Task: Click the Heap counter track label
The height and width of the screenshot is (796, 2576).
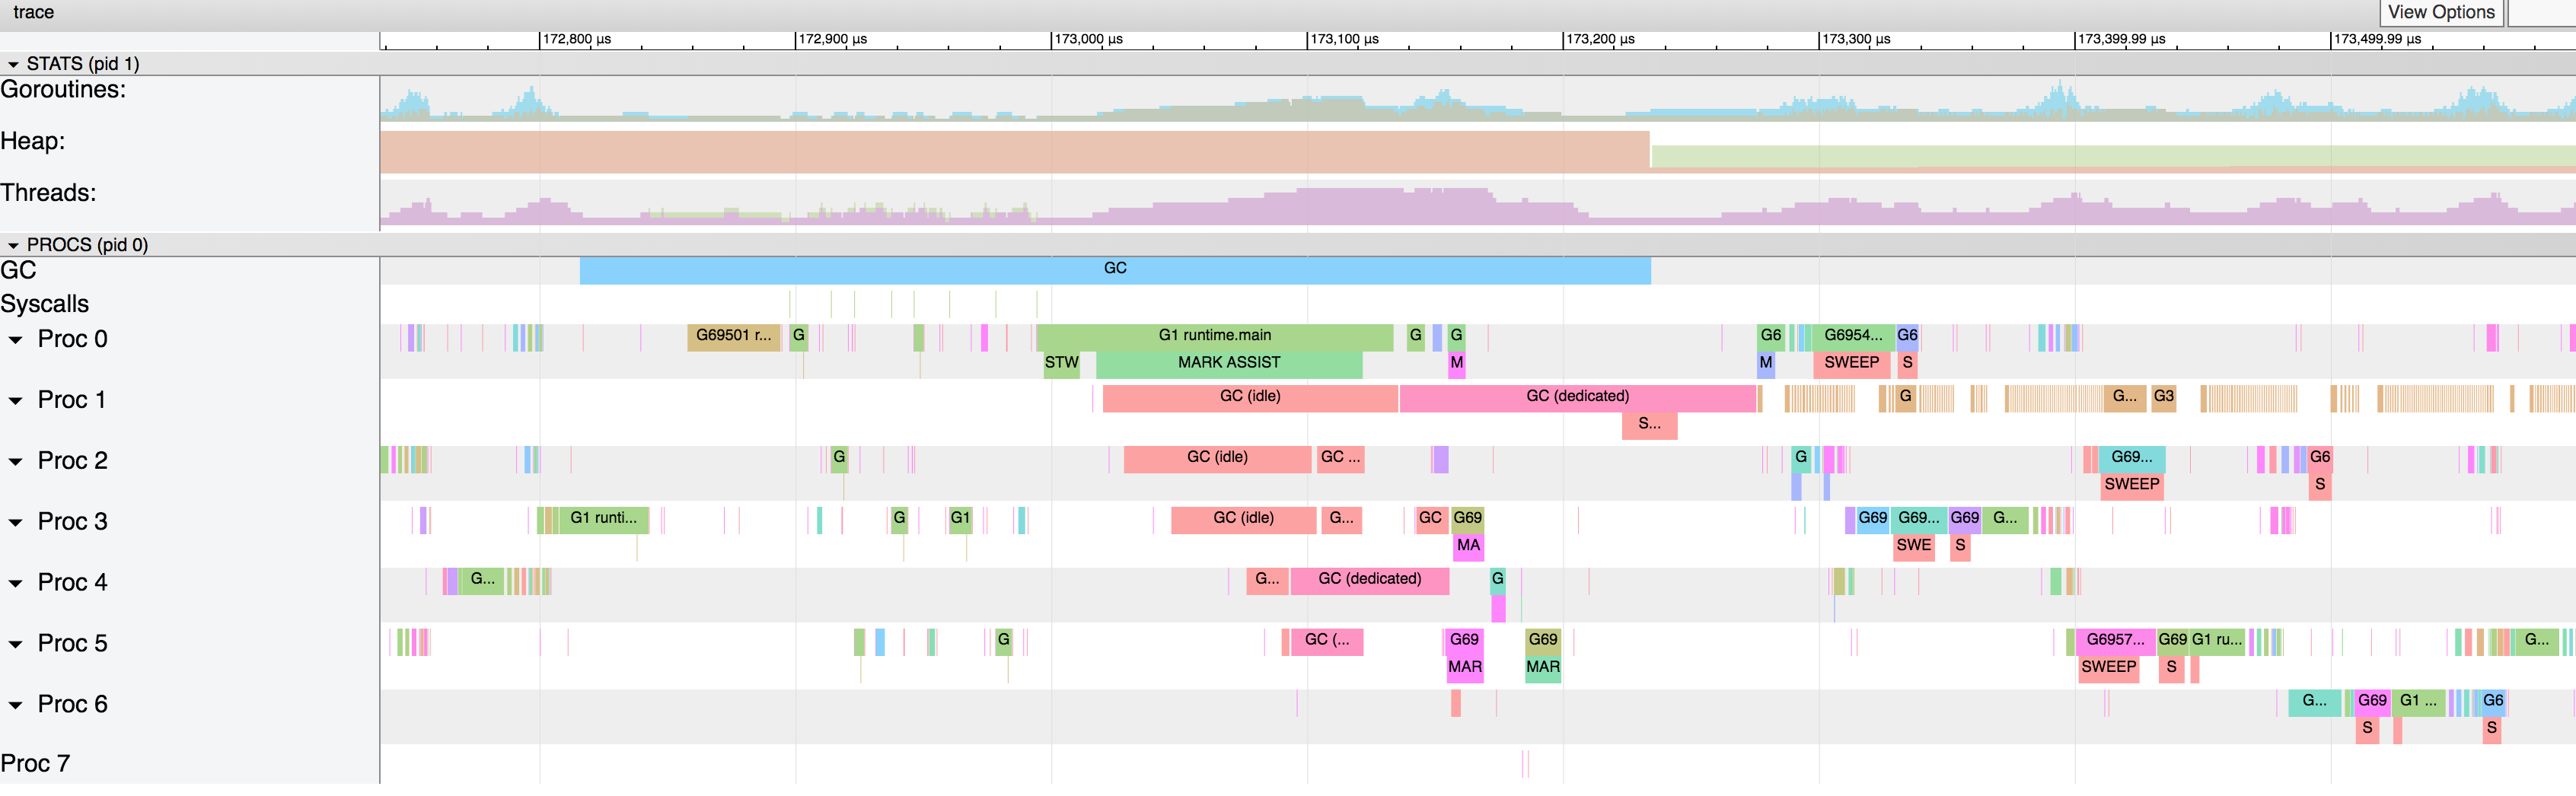Action: pyautogui.click(x=33, y=142)
